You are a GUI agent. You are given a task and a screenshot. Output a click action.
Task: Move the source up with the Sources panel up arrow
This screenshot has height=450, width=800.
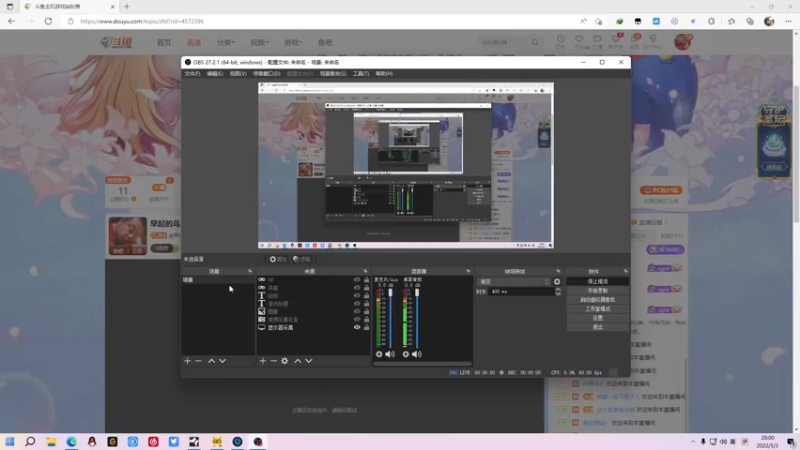point(297,361)
